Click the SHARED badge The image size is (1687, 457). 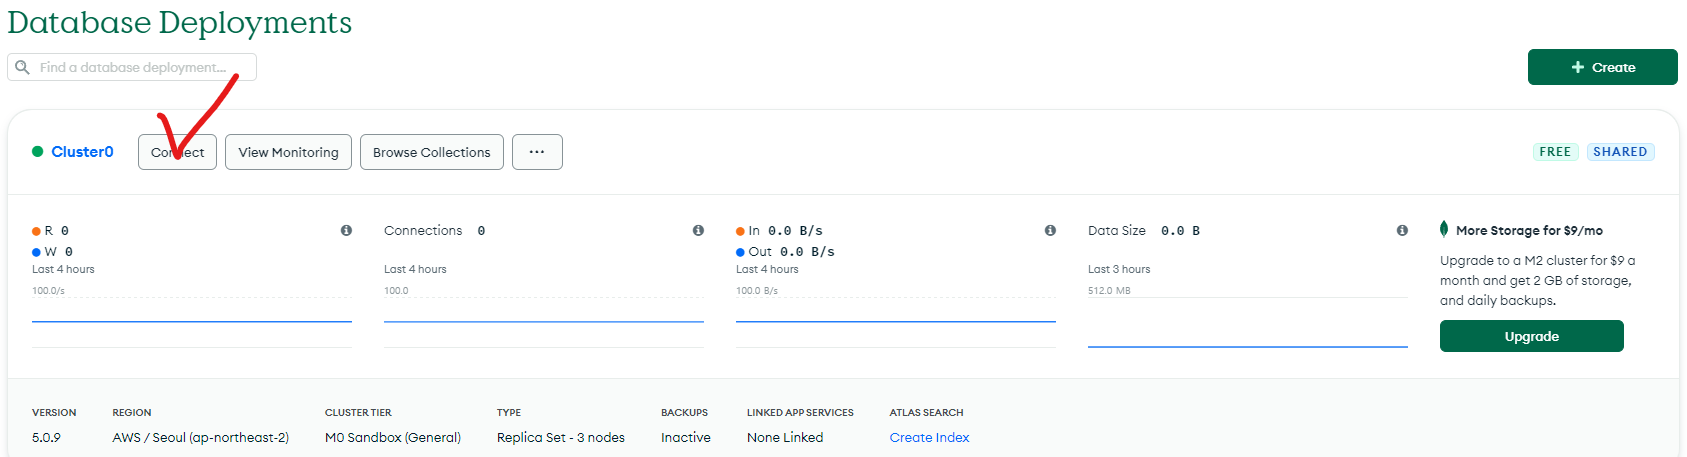coord(1620,152)
